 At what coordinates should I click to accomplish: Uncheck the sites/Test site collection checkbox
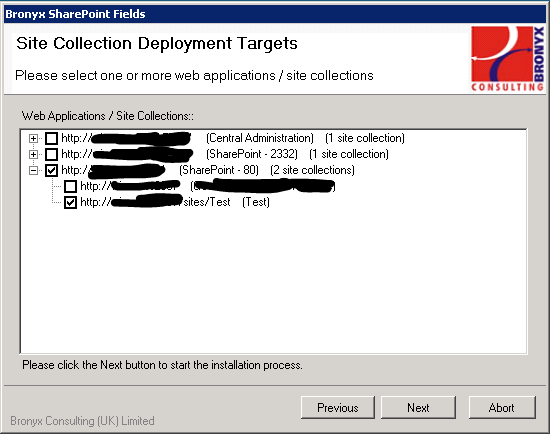[x=71, y=202]
